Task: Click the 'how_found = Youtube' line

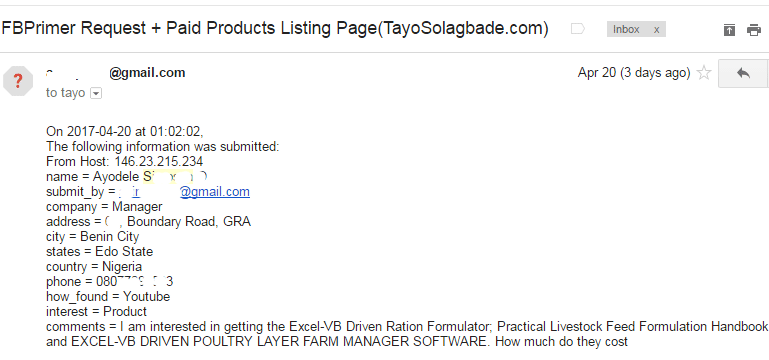Action: [x=108, y=297]
